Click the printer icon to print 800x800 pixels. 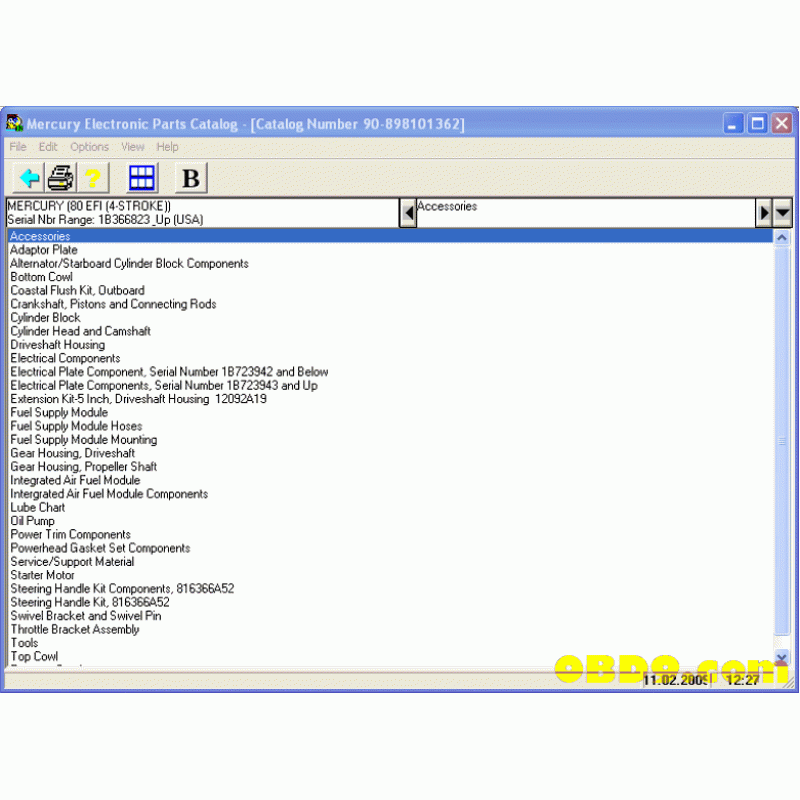pos(61,178)
